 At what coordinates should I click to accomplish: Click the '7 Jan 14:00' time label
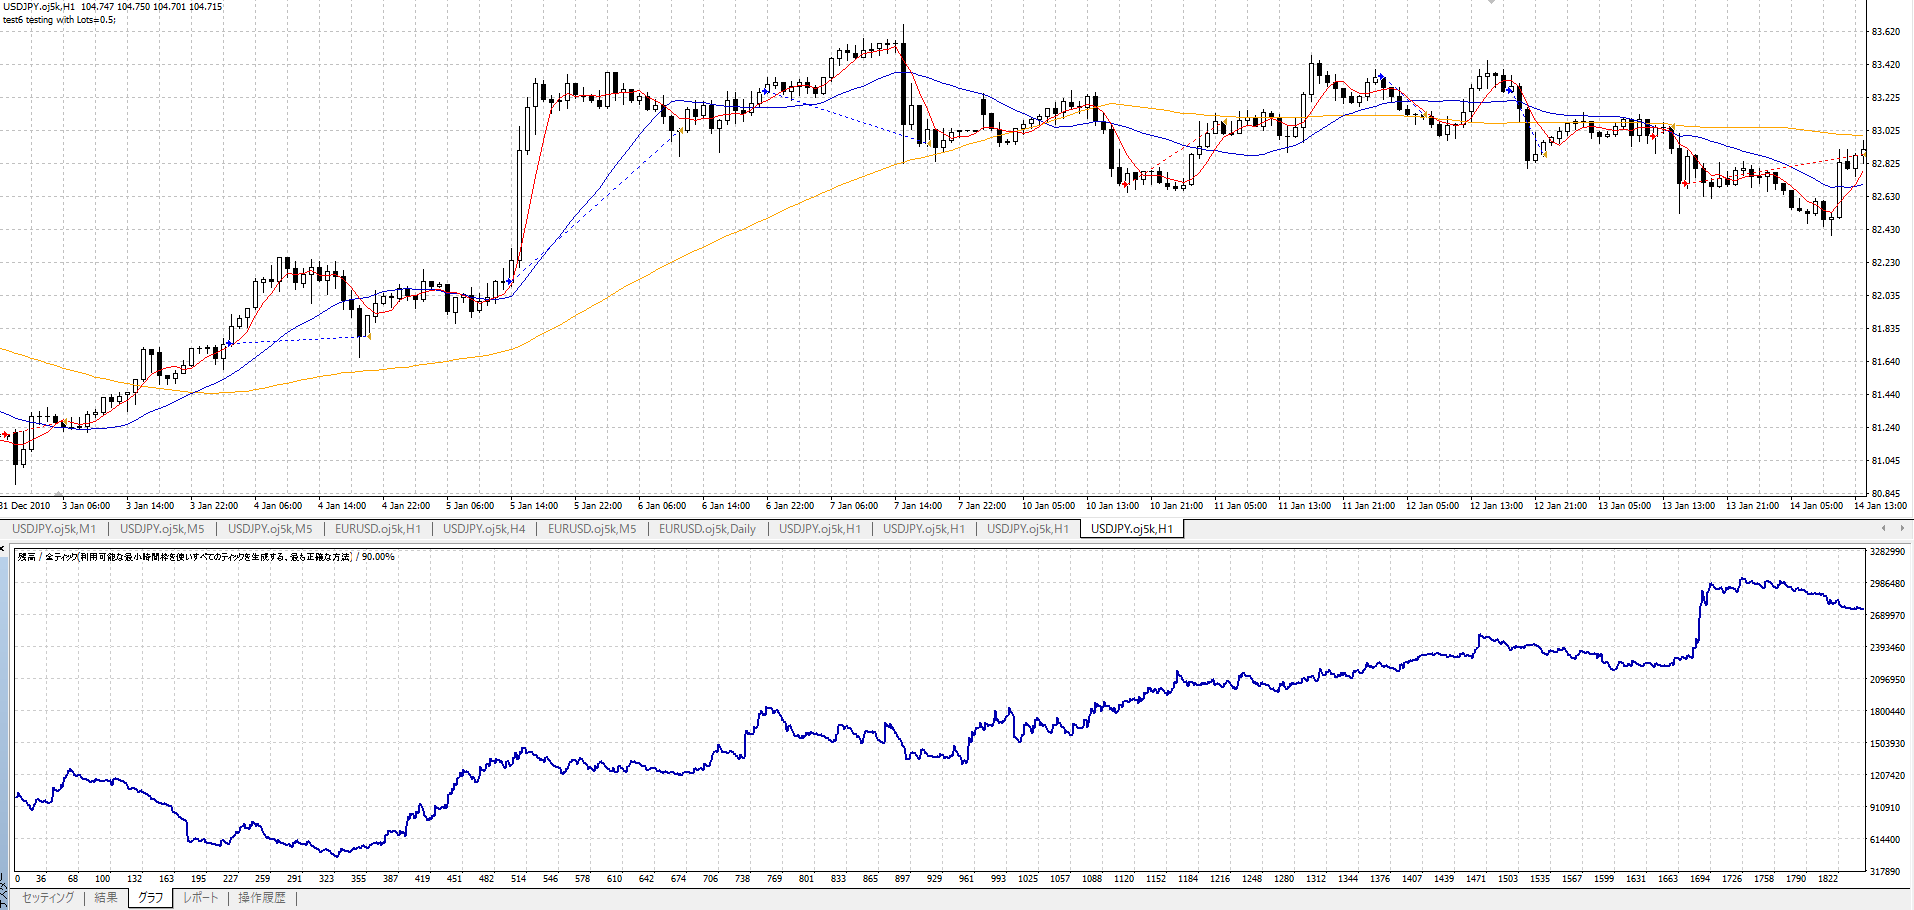(x=917, y=506)
